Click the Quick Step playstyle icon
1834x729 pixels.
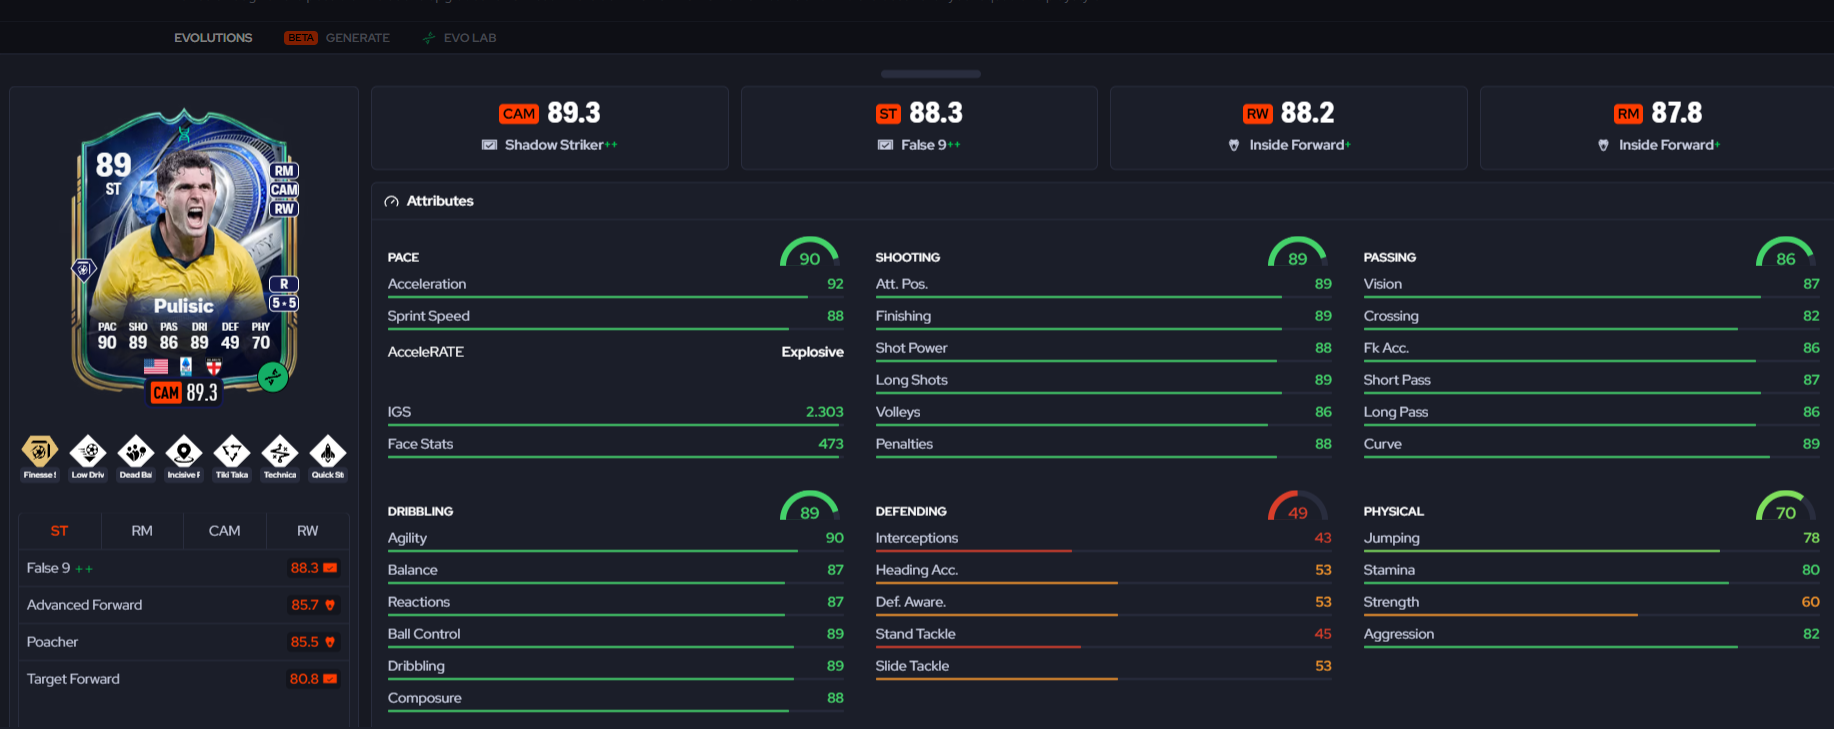click(x=328, y=452)
